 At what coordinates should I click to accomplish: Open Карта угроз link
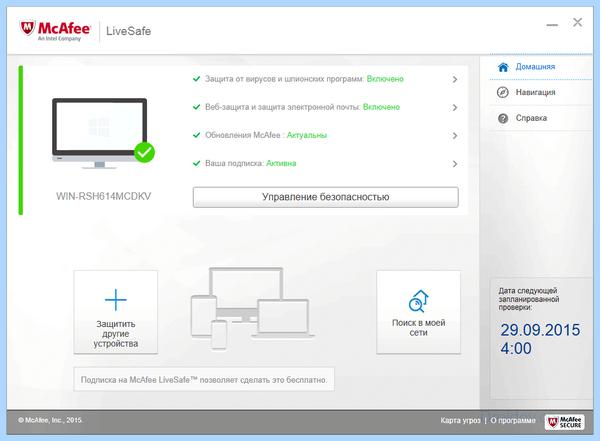460,420
